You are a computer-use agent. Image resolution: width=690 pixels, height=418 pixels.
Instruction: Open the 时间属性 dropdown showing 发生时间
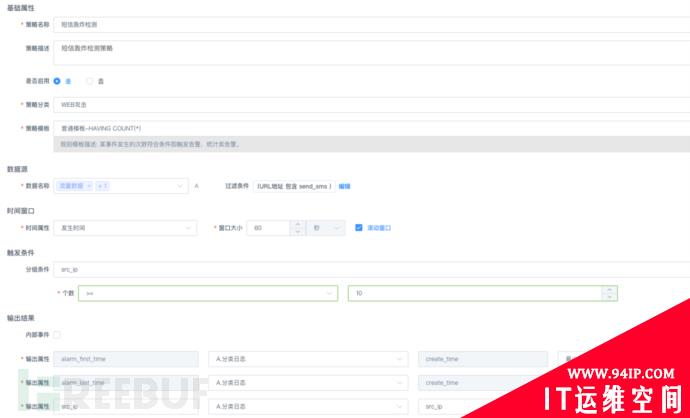(x=125, y=228)
